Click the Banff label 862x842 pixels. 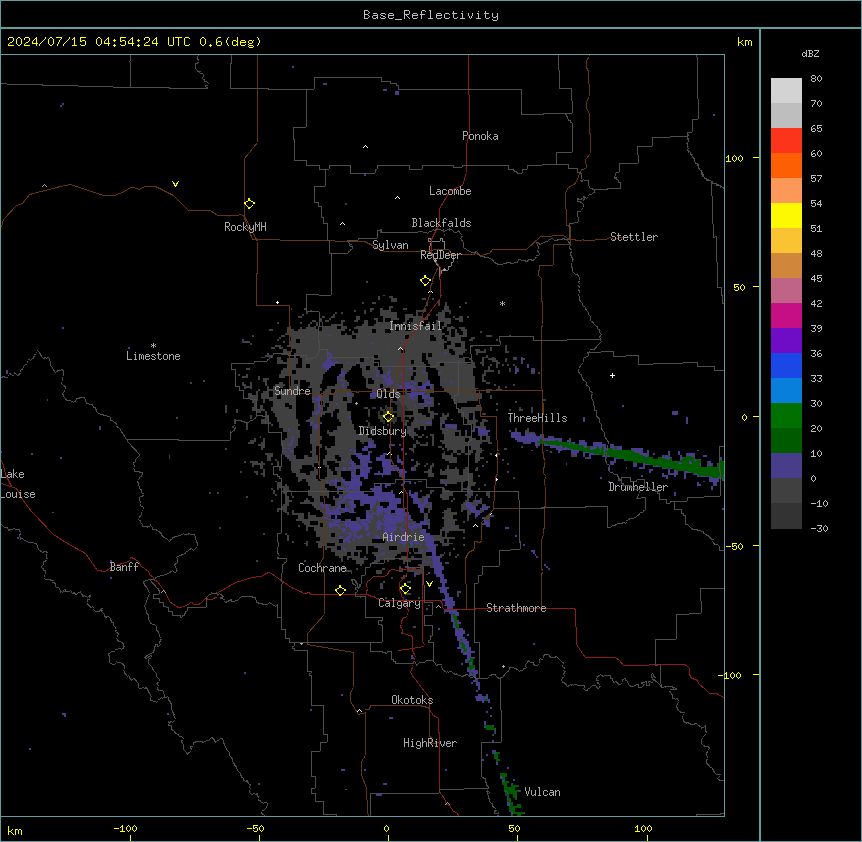coord(124,567)
